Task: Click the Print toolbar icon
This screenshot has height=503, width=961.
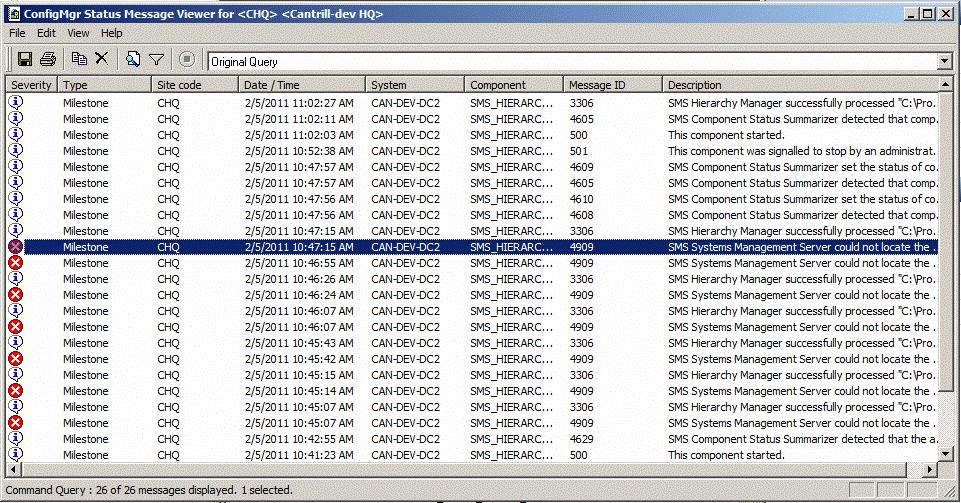Action: click(x=48, y=59)
